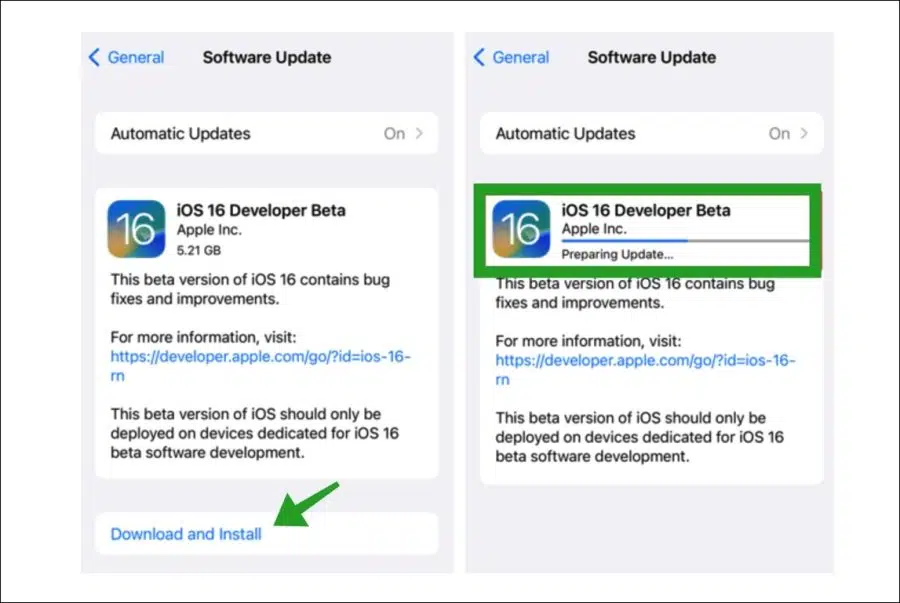Image resolution: width=900 pixels, height=603 pixels.
Task: Tap 'Apple Inc.' text in left screen
Action: click(209, 229)
